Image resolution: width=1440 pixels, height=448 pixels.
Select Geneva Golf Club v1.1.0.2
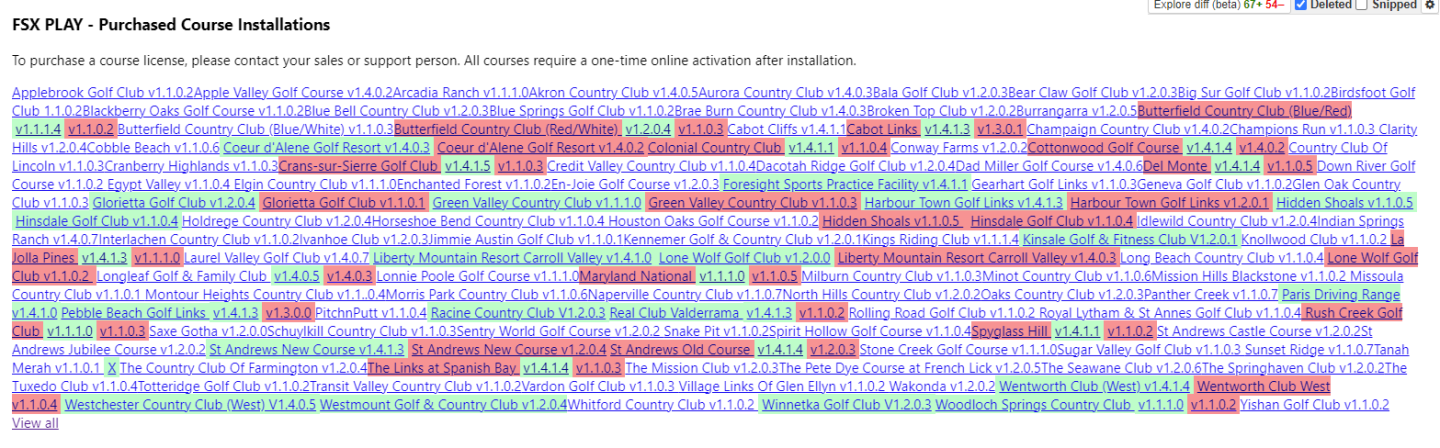coord(1214,185)
